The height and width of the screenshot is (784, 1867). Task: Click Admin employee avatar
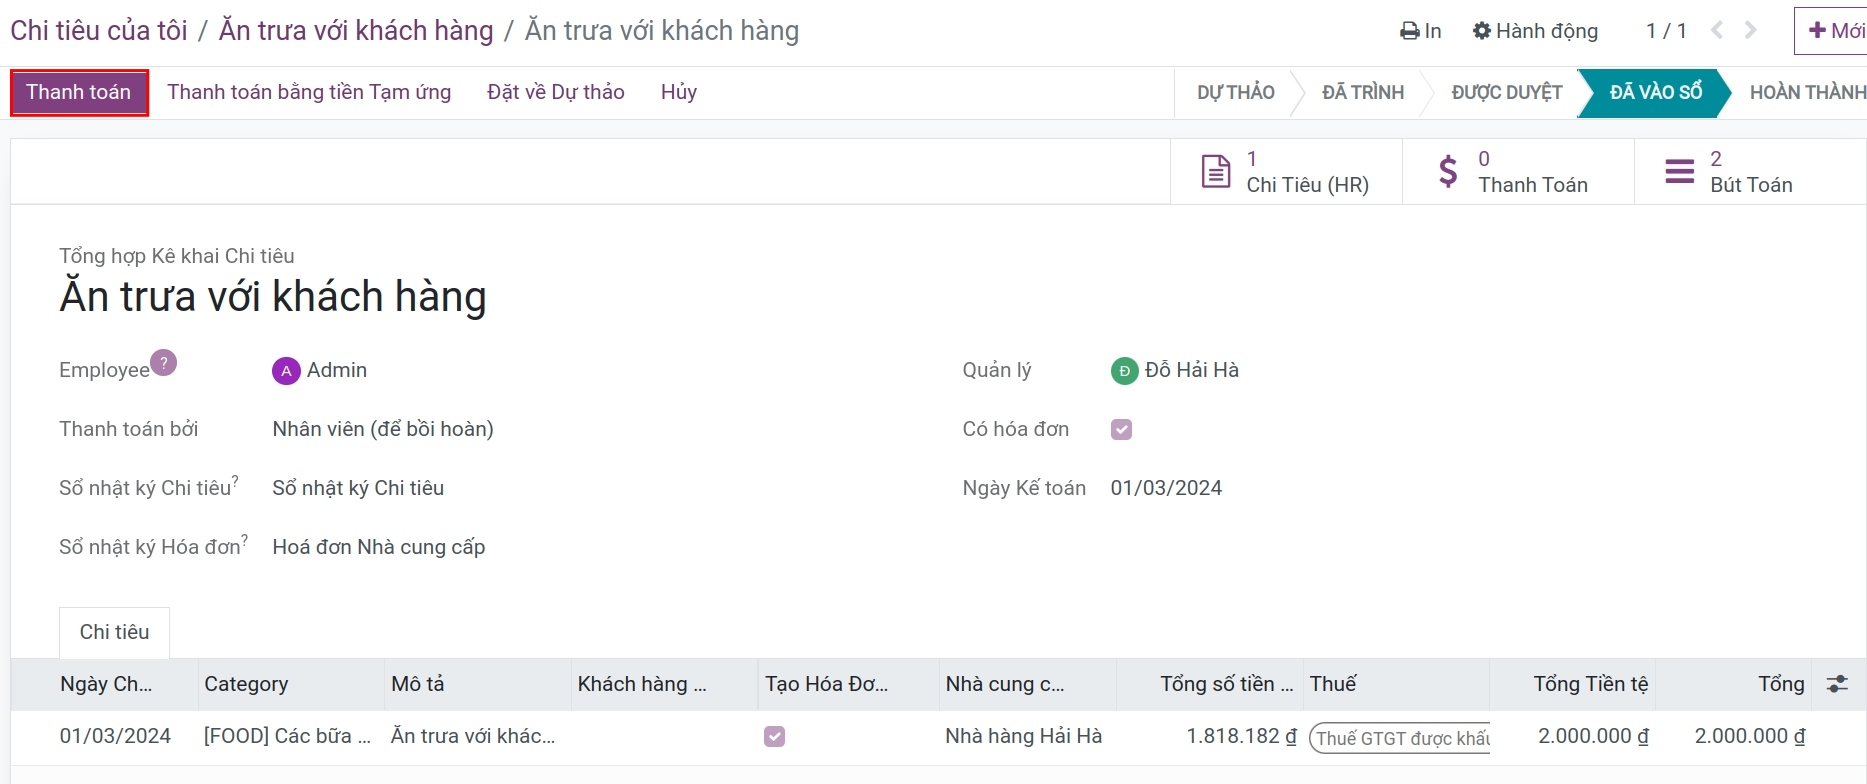coord(286,371)
